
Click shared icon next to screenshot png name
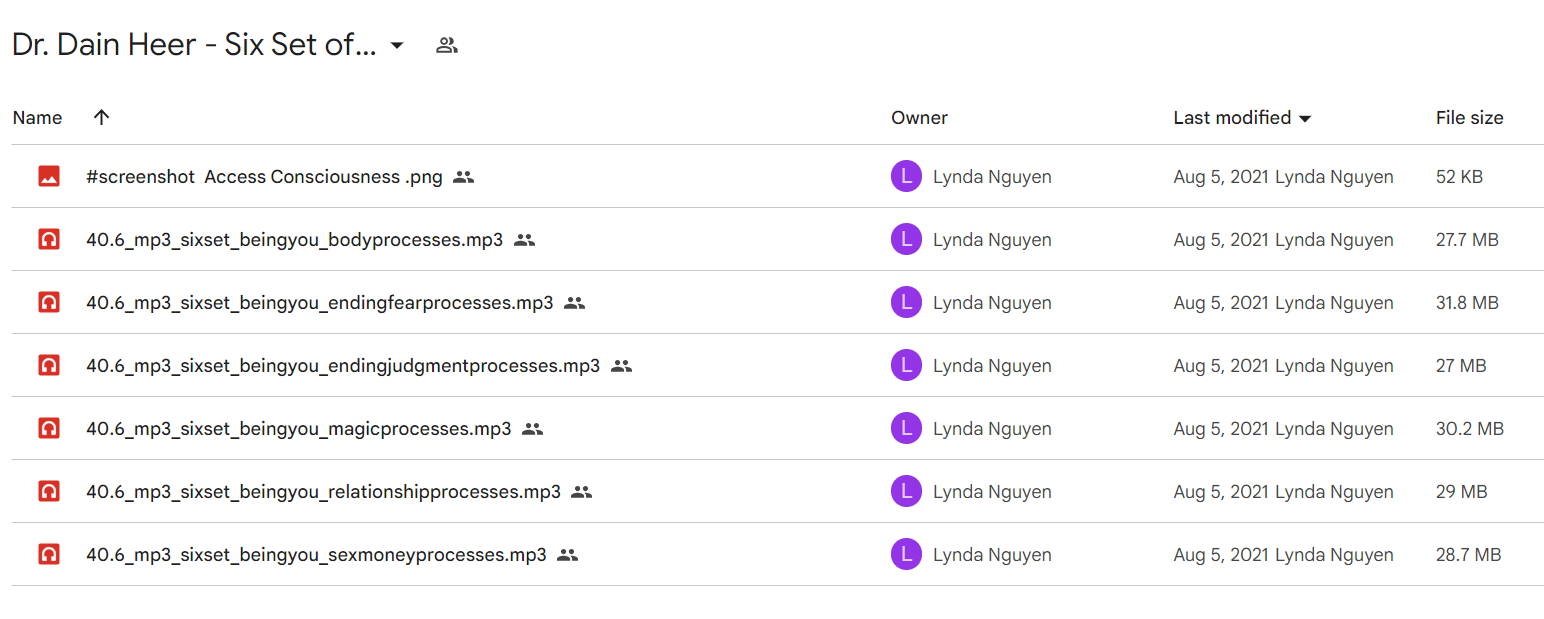pos(463,177)
